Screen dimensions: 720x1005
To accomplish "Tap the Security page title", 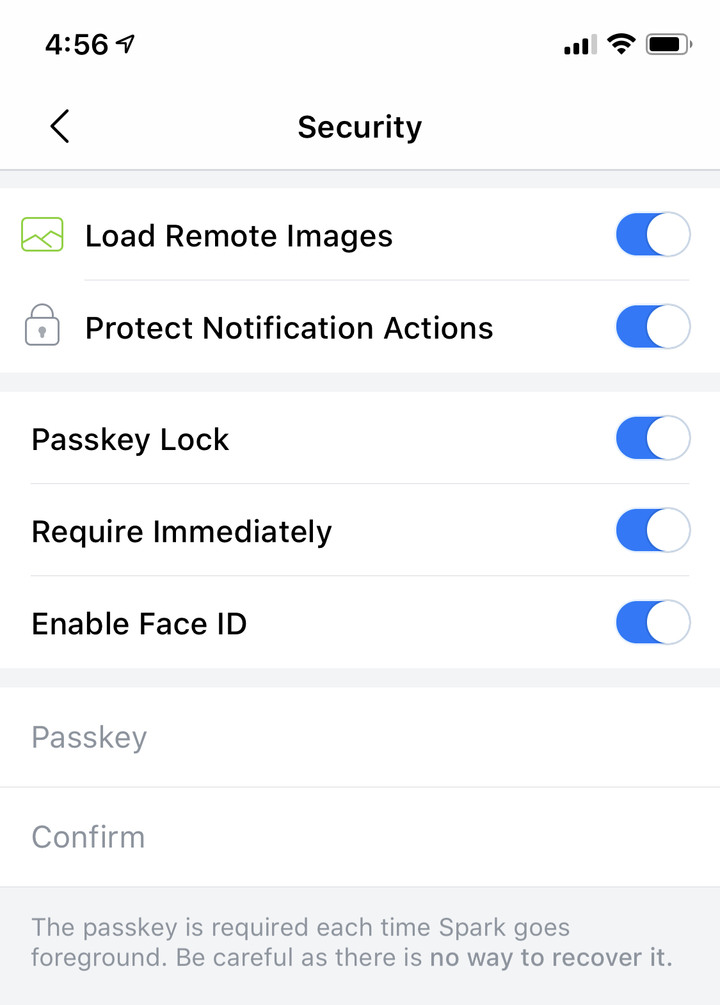I will [x=360, y=127].
